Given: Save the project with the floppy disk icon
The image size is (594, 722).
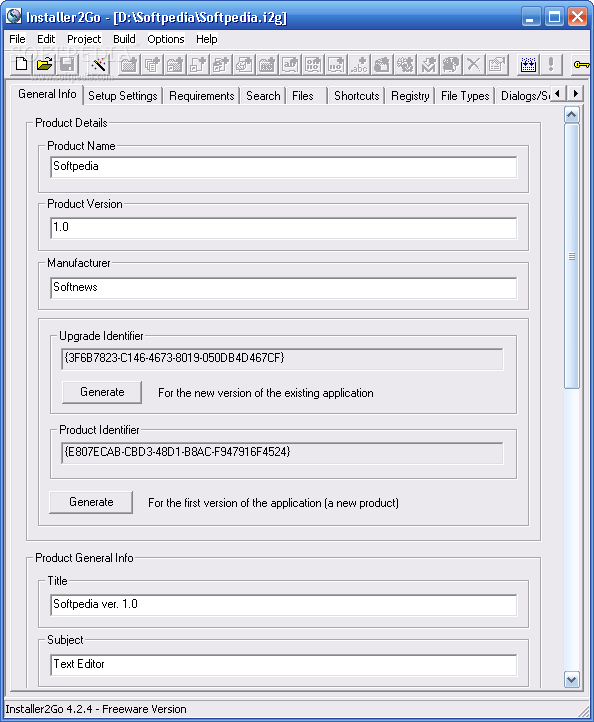Looking at the screenshot, I should (67, 64).
